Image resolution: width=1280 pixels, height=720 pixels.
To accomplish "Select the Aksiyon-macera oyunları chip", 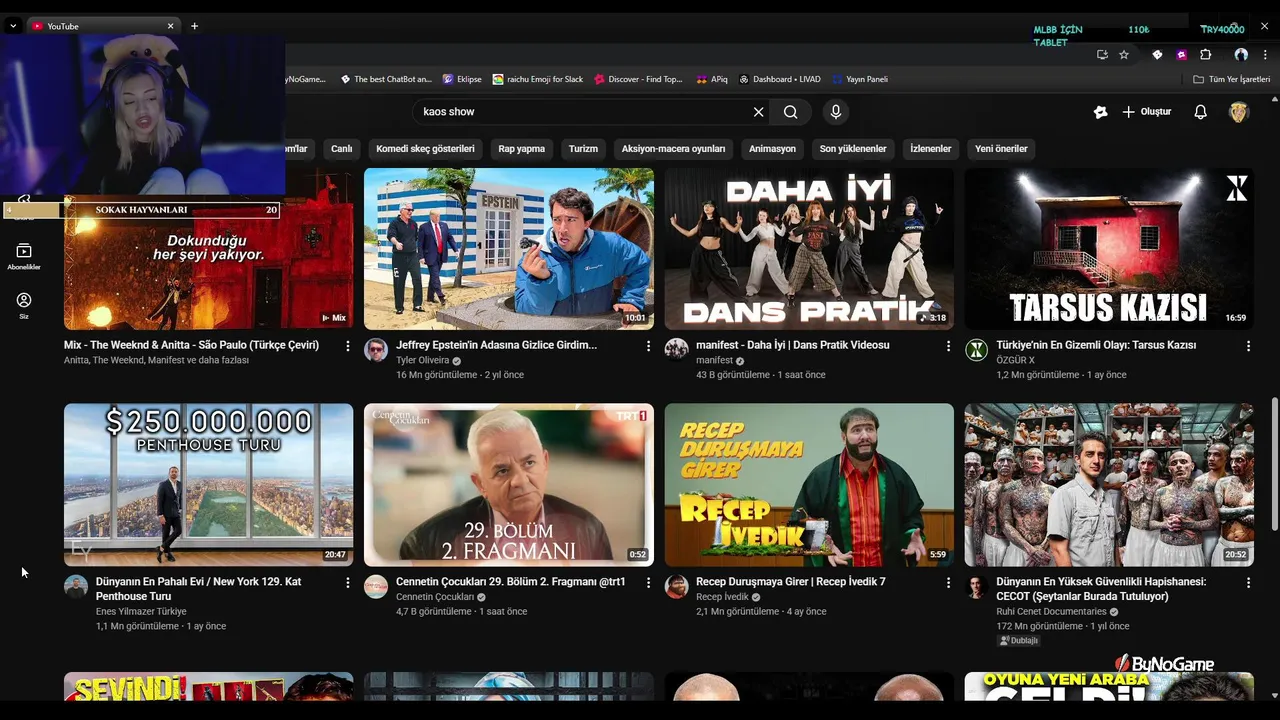I will [673, 149].
